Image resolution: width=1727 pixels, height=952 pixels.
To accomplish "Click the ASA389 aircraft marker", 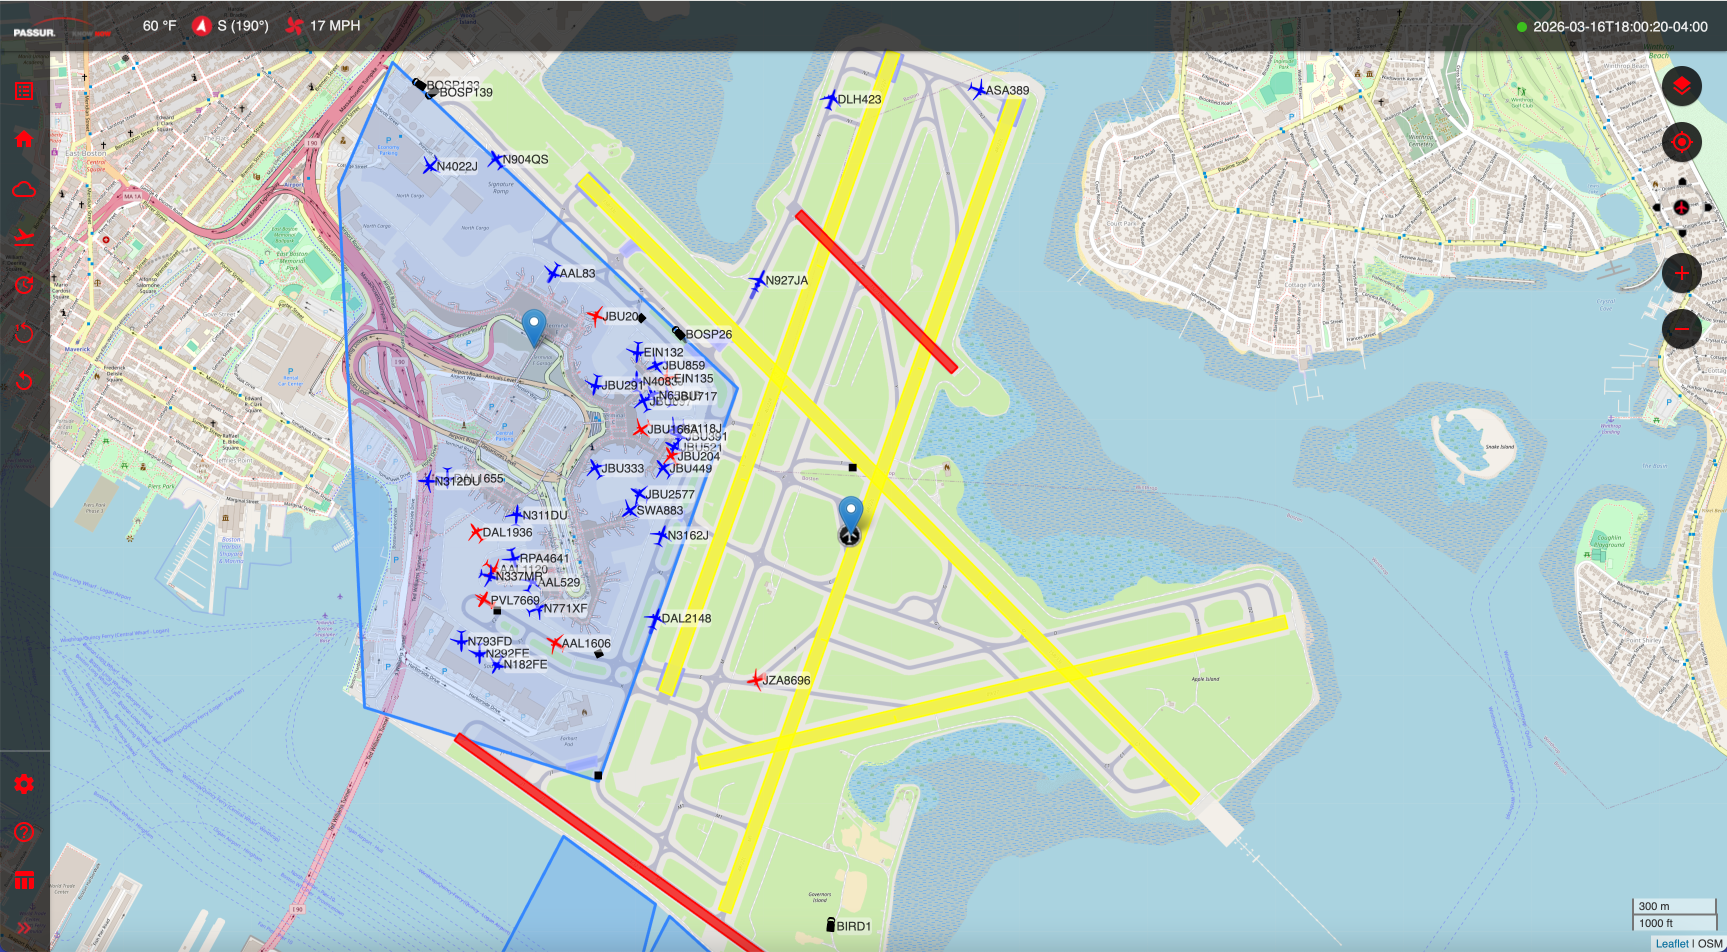I will click(x=977, y=90).
